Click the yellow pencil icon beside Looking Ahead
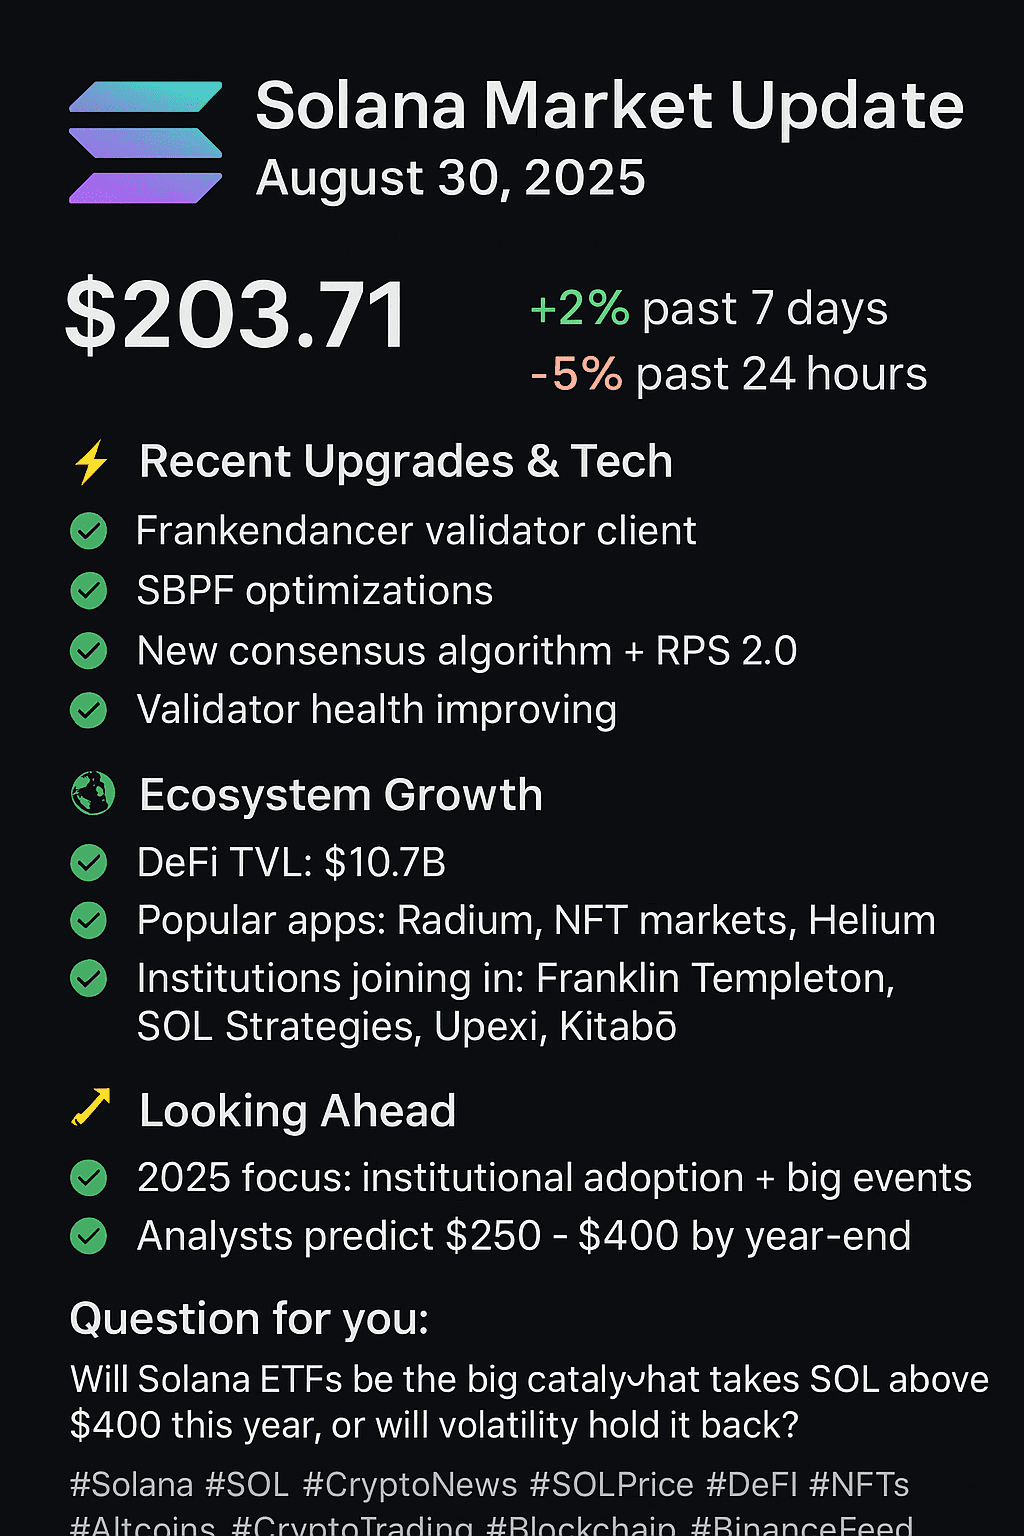Screen dimensions: 1024x1536 coord(91,1108)
